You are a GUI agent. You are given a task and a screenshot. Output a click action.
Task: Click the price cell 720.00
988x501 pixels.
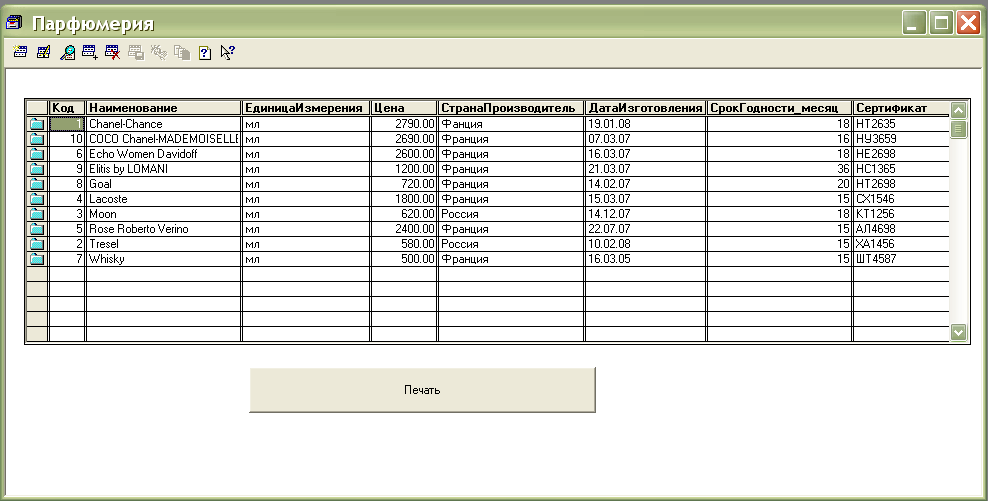(404, 184)
